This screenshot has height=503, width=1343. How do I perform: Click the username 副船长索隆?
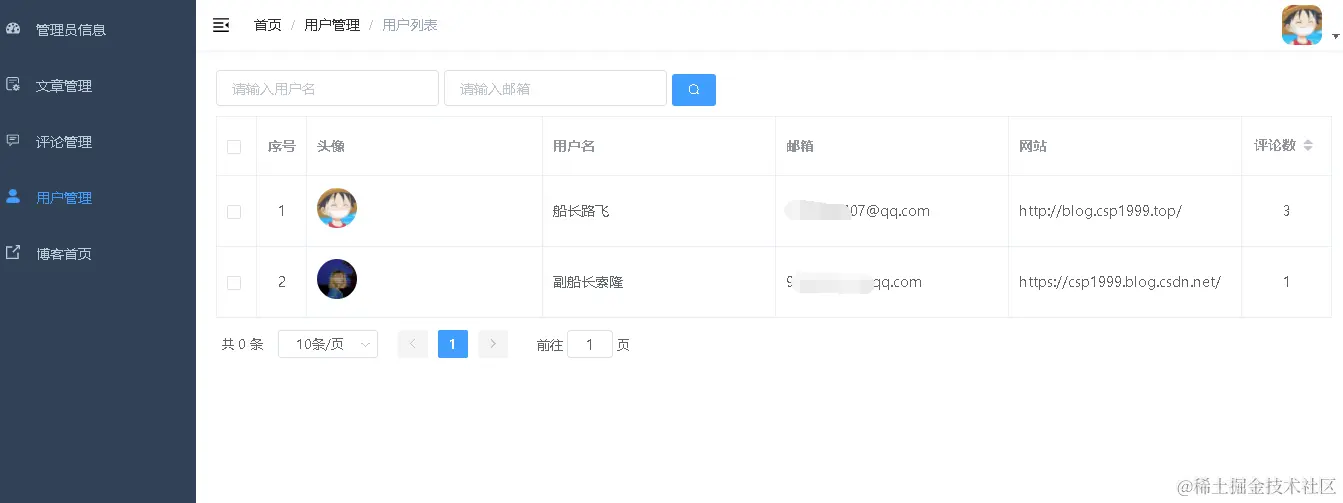(x=588, y=282)
